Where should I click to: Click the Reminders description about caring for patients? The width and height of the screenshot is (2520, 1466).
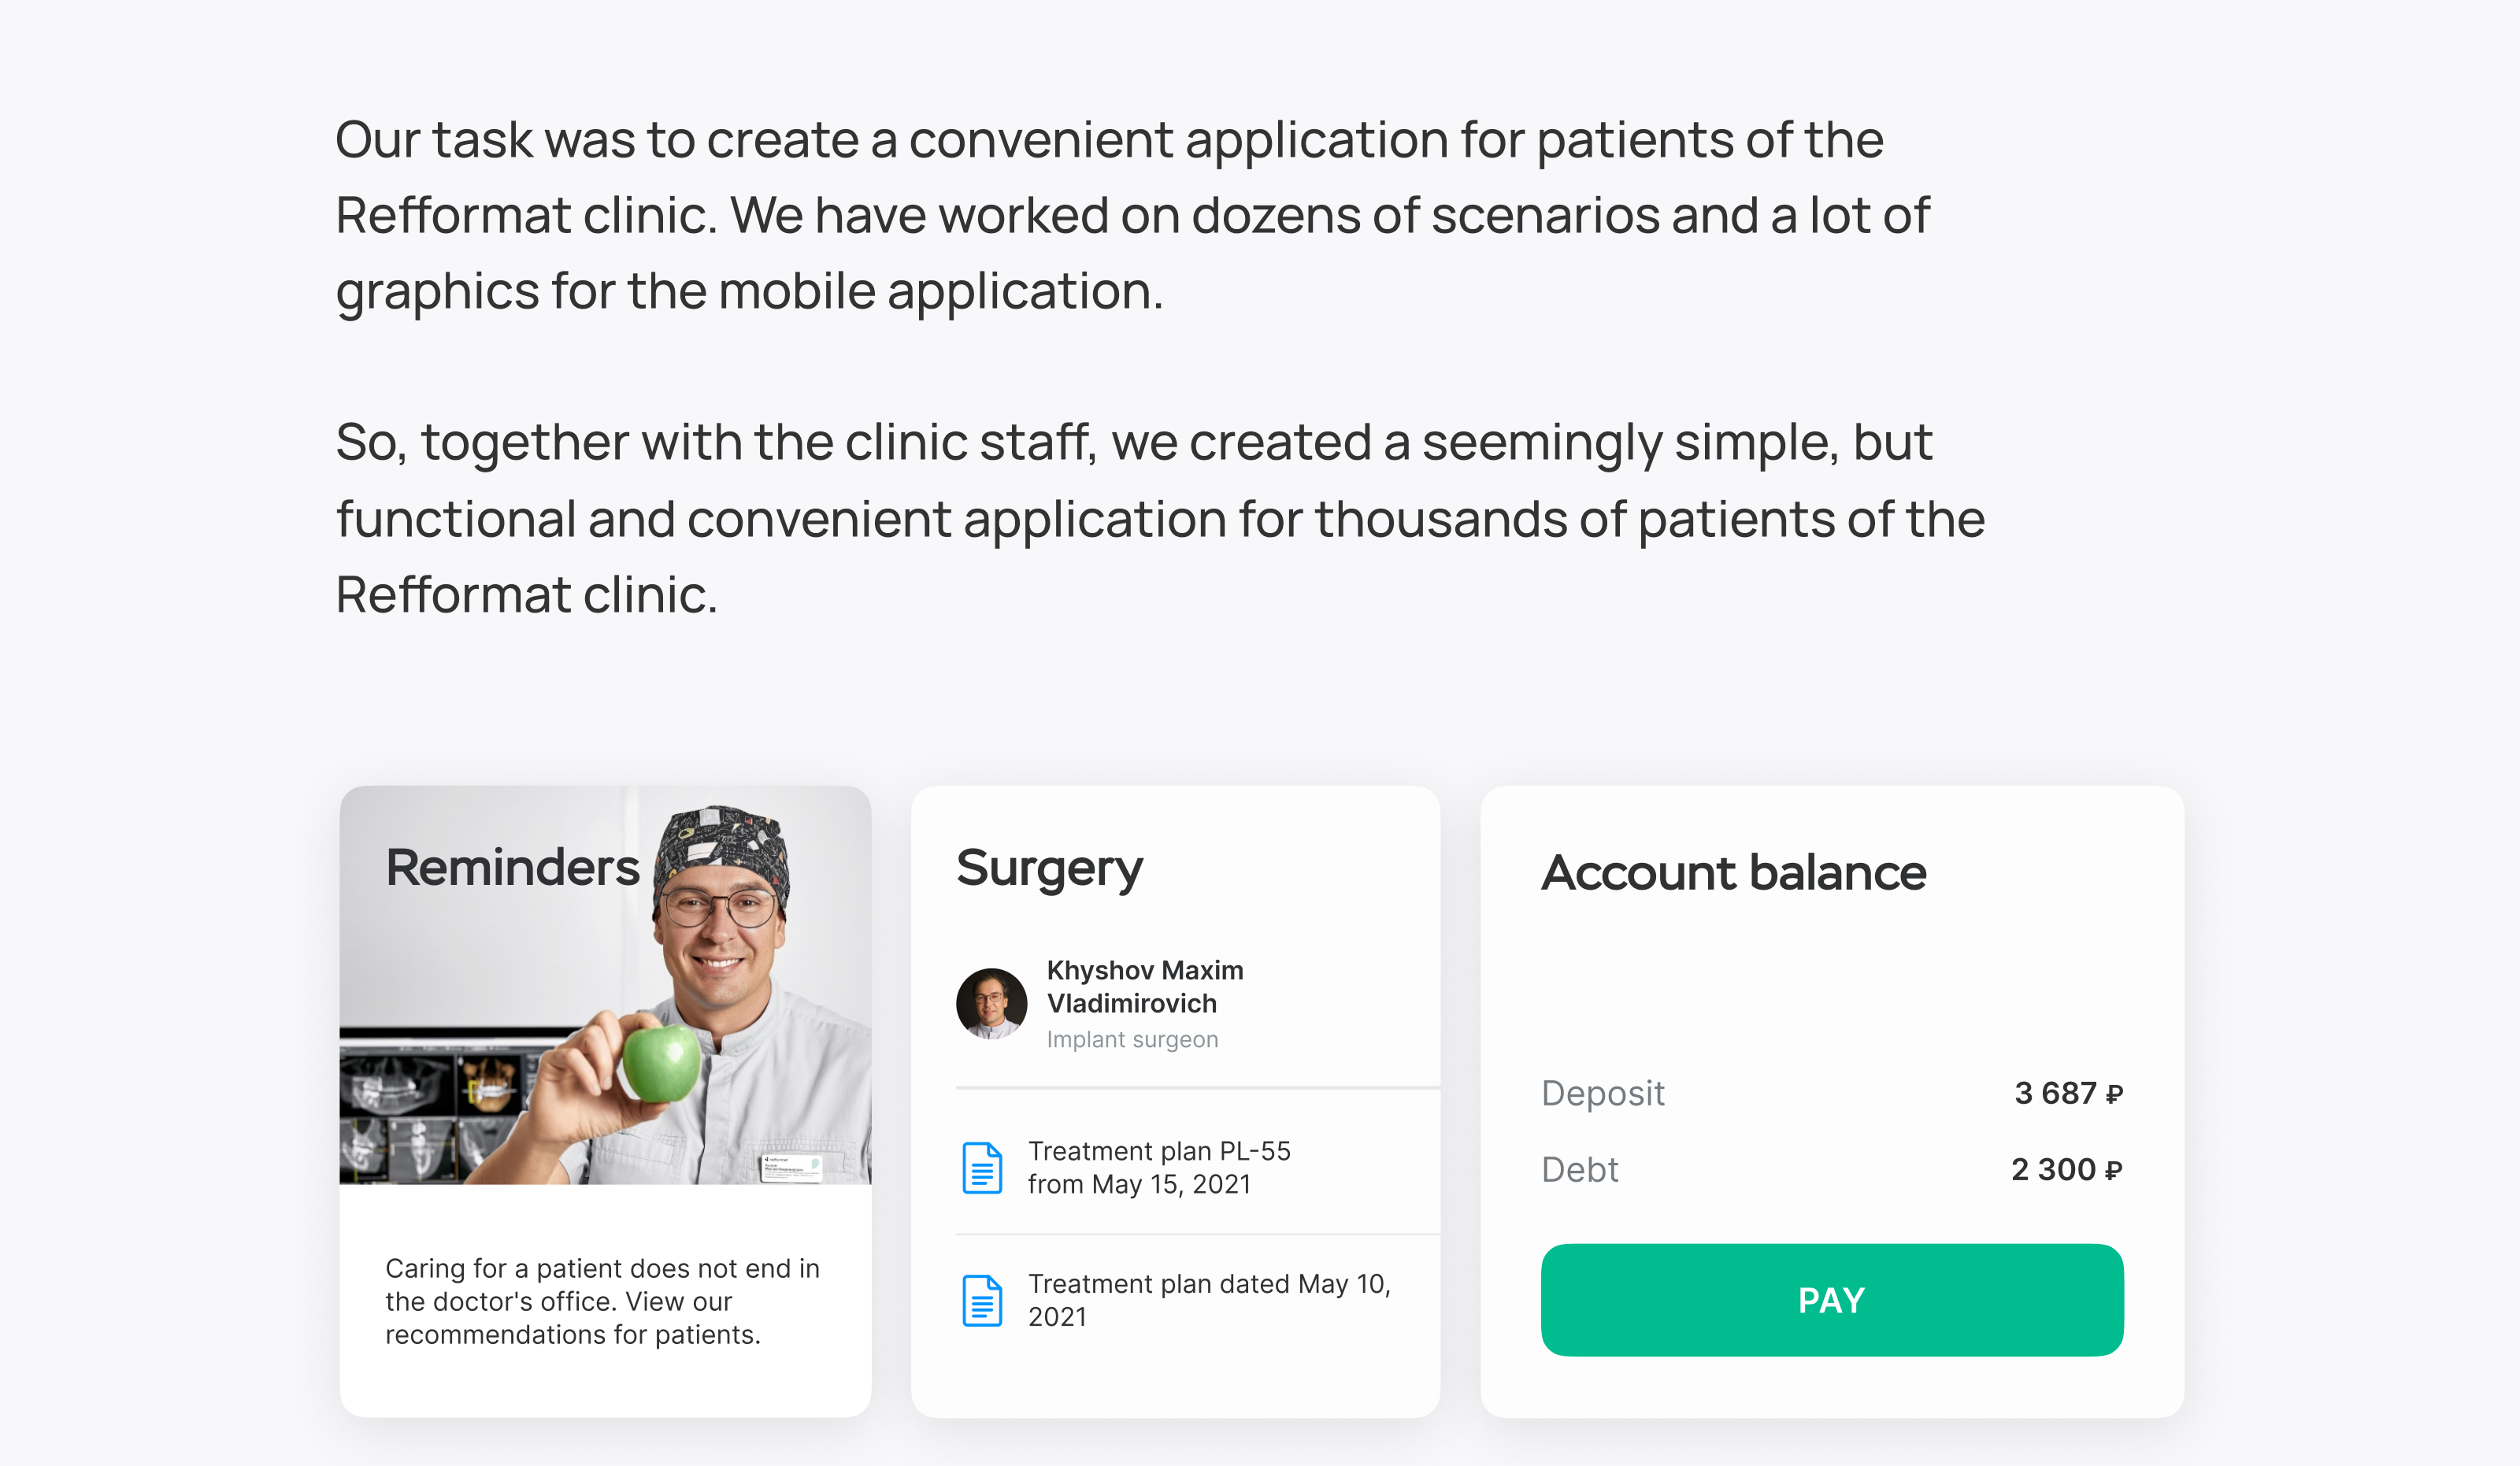coord(602,1301)
